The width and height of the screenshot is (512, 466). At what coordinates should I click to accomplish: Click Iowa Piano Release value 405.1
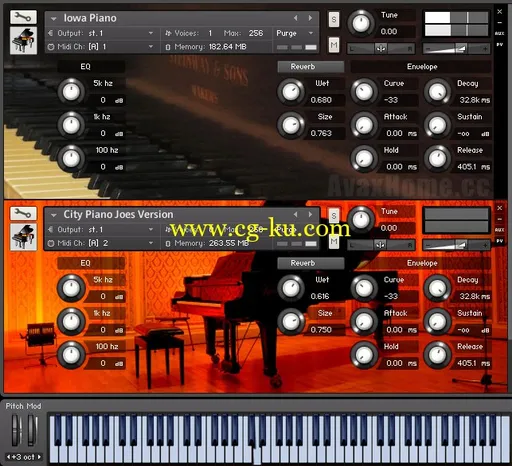(x=467, y=167)
